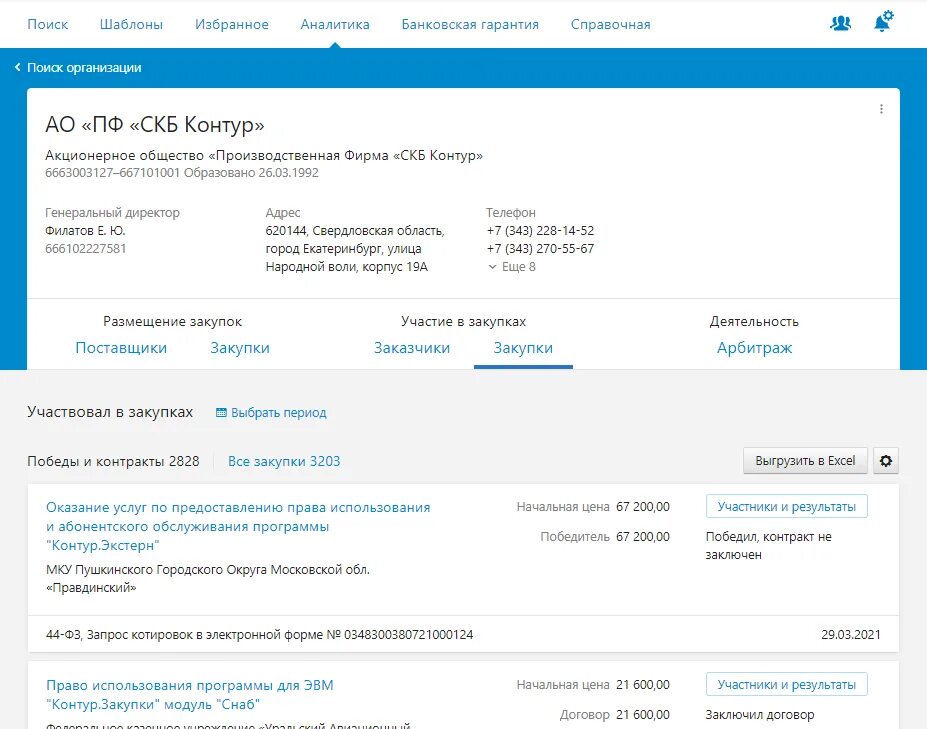Click starting price value 21 600,00
The width and height of the screenshot is (927, 729).
point(643,685)
